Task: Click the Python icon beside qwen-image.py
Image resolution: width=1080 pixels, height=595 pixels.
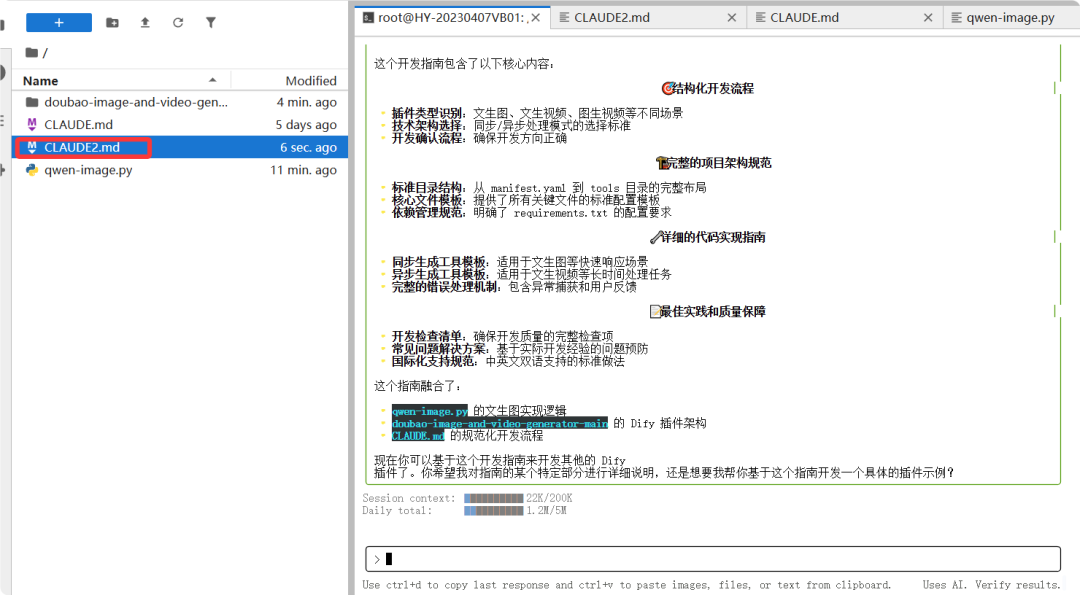Action: tap(32, 169)
